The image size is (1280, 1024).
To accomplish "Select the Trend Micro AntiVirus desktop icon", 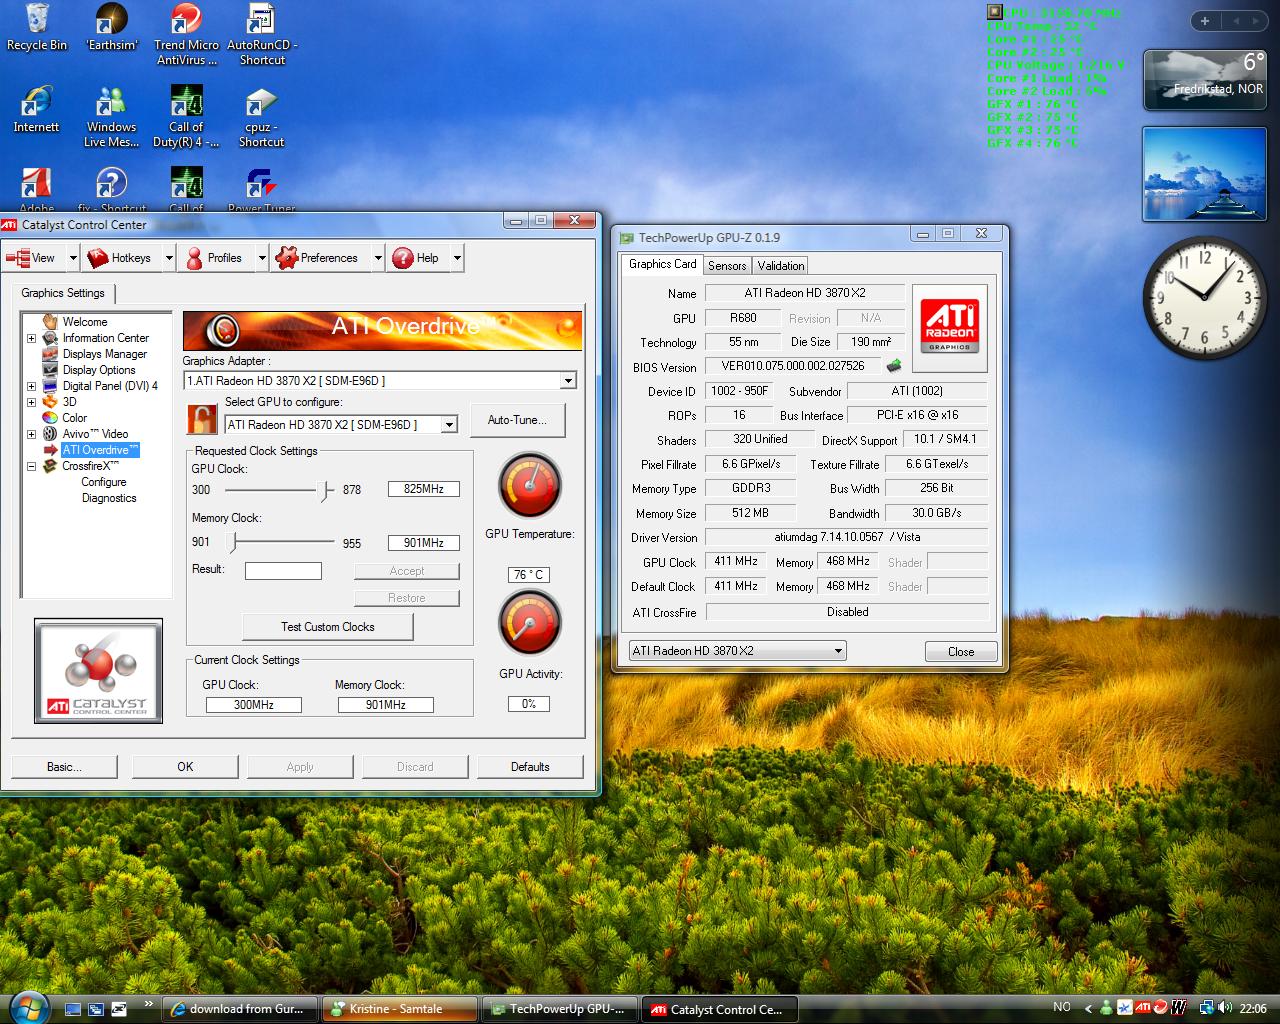I will [186, 34].
